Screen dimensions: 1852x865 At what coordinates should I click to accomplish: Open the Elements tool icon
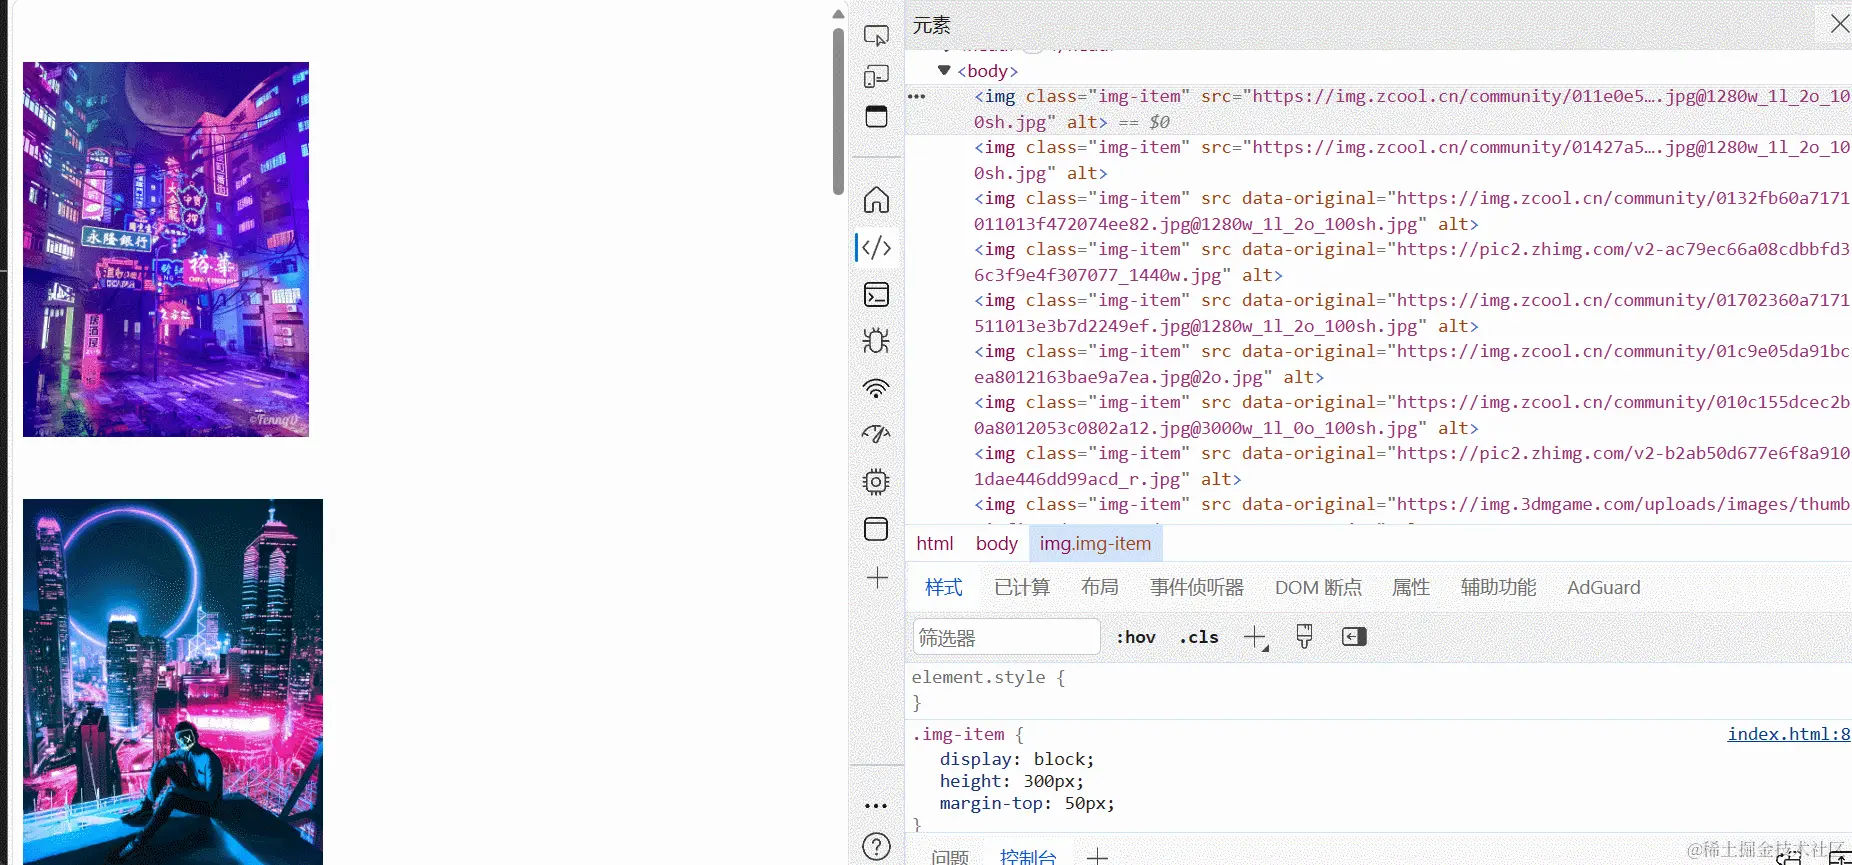pyautogui.click(x=876, y=247)
